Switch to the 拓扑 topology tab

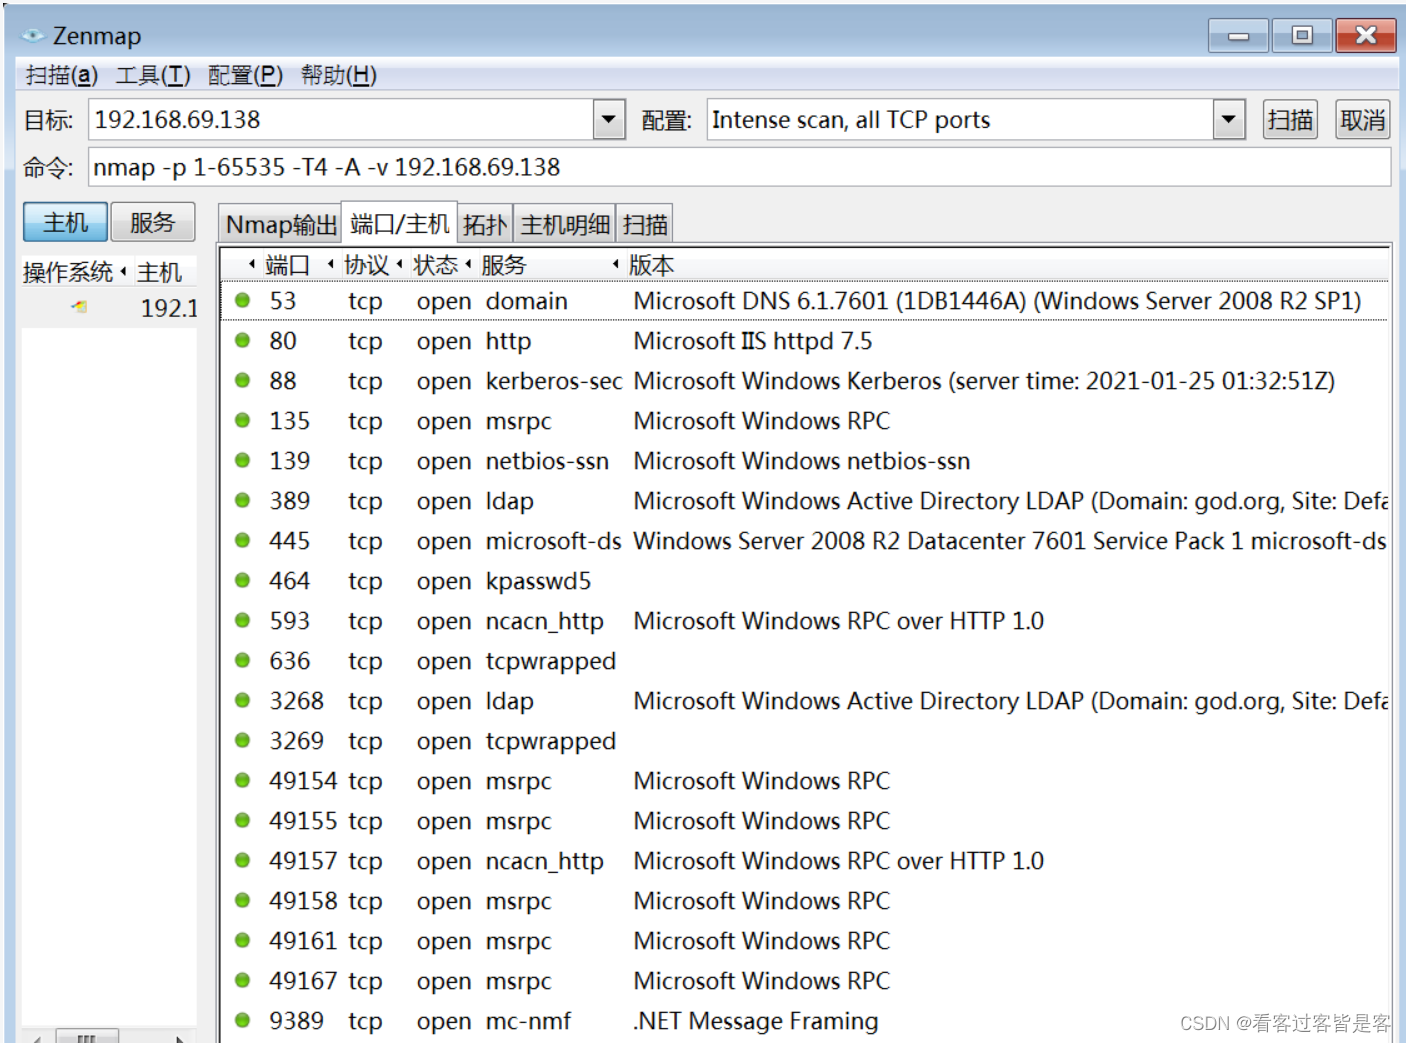(x=485, y=224)
